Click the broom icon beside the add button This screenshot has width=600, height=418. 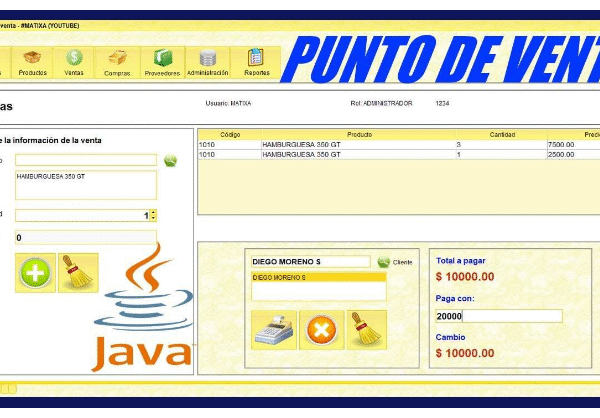(78, 272)
